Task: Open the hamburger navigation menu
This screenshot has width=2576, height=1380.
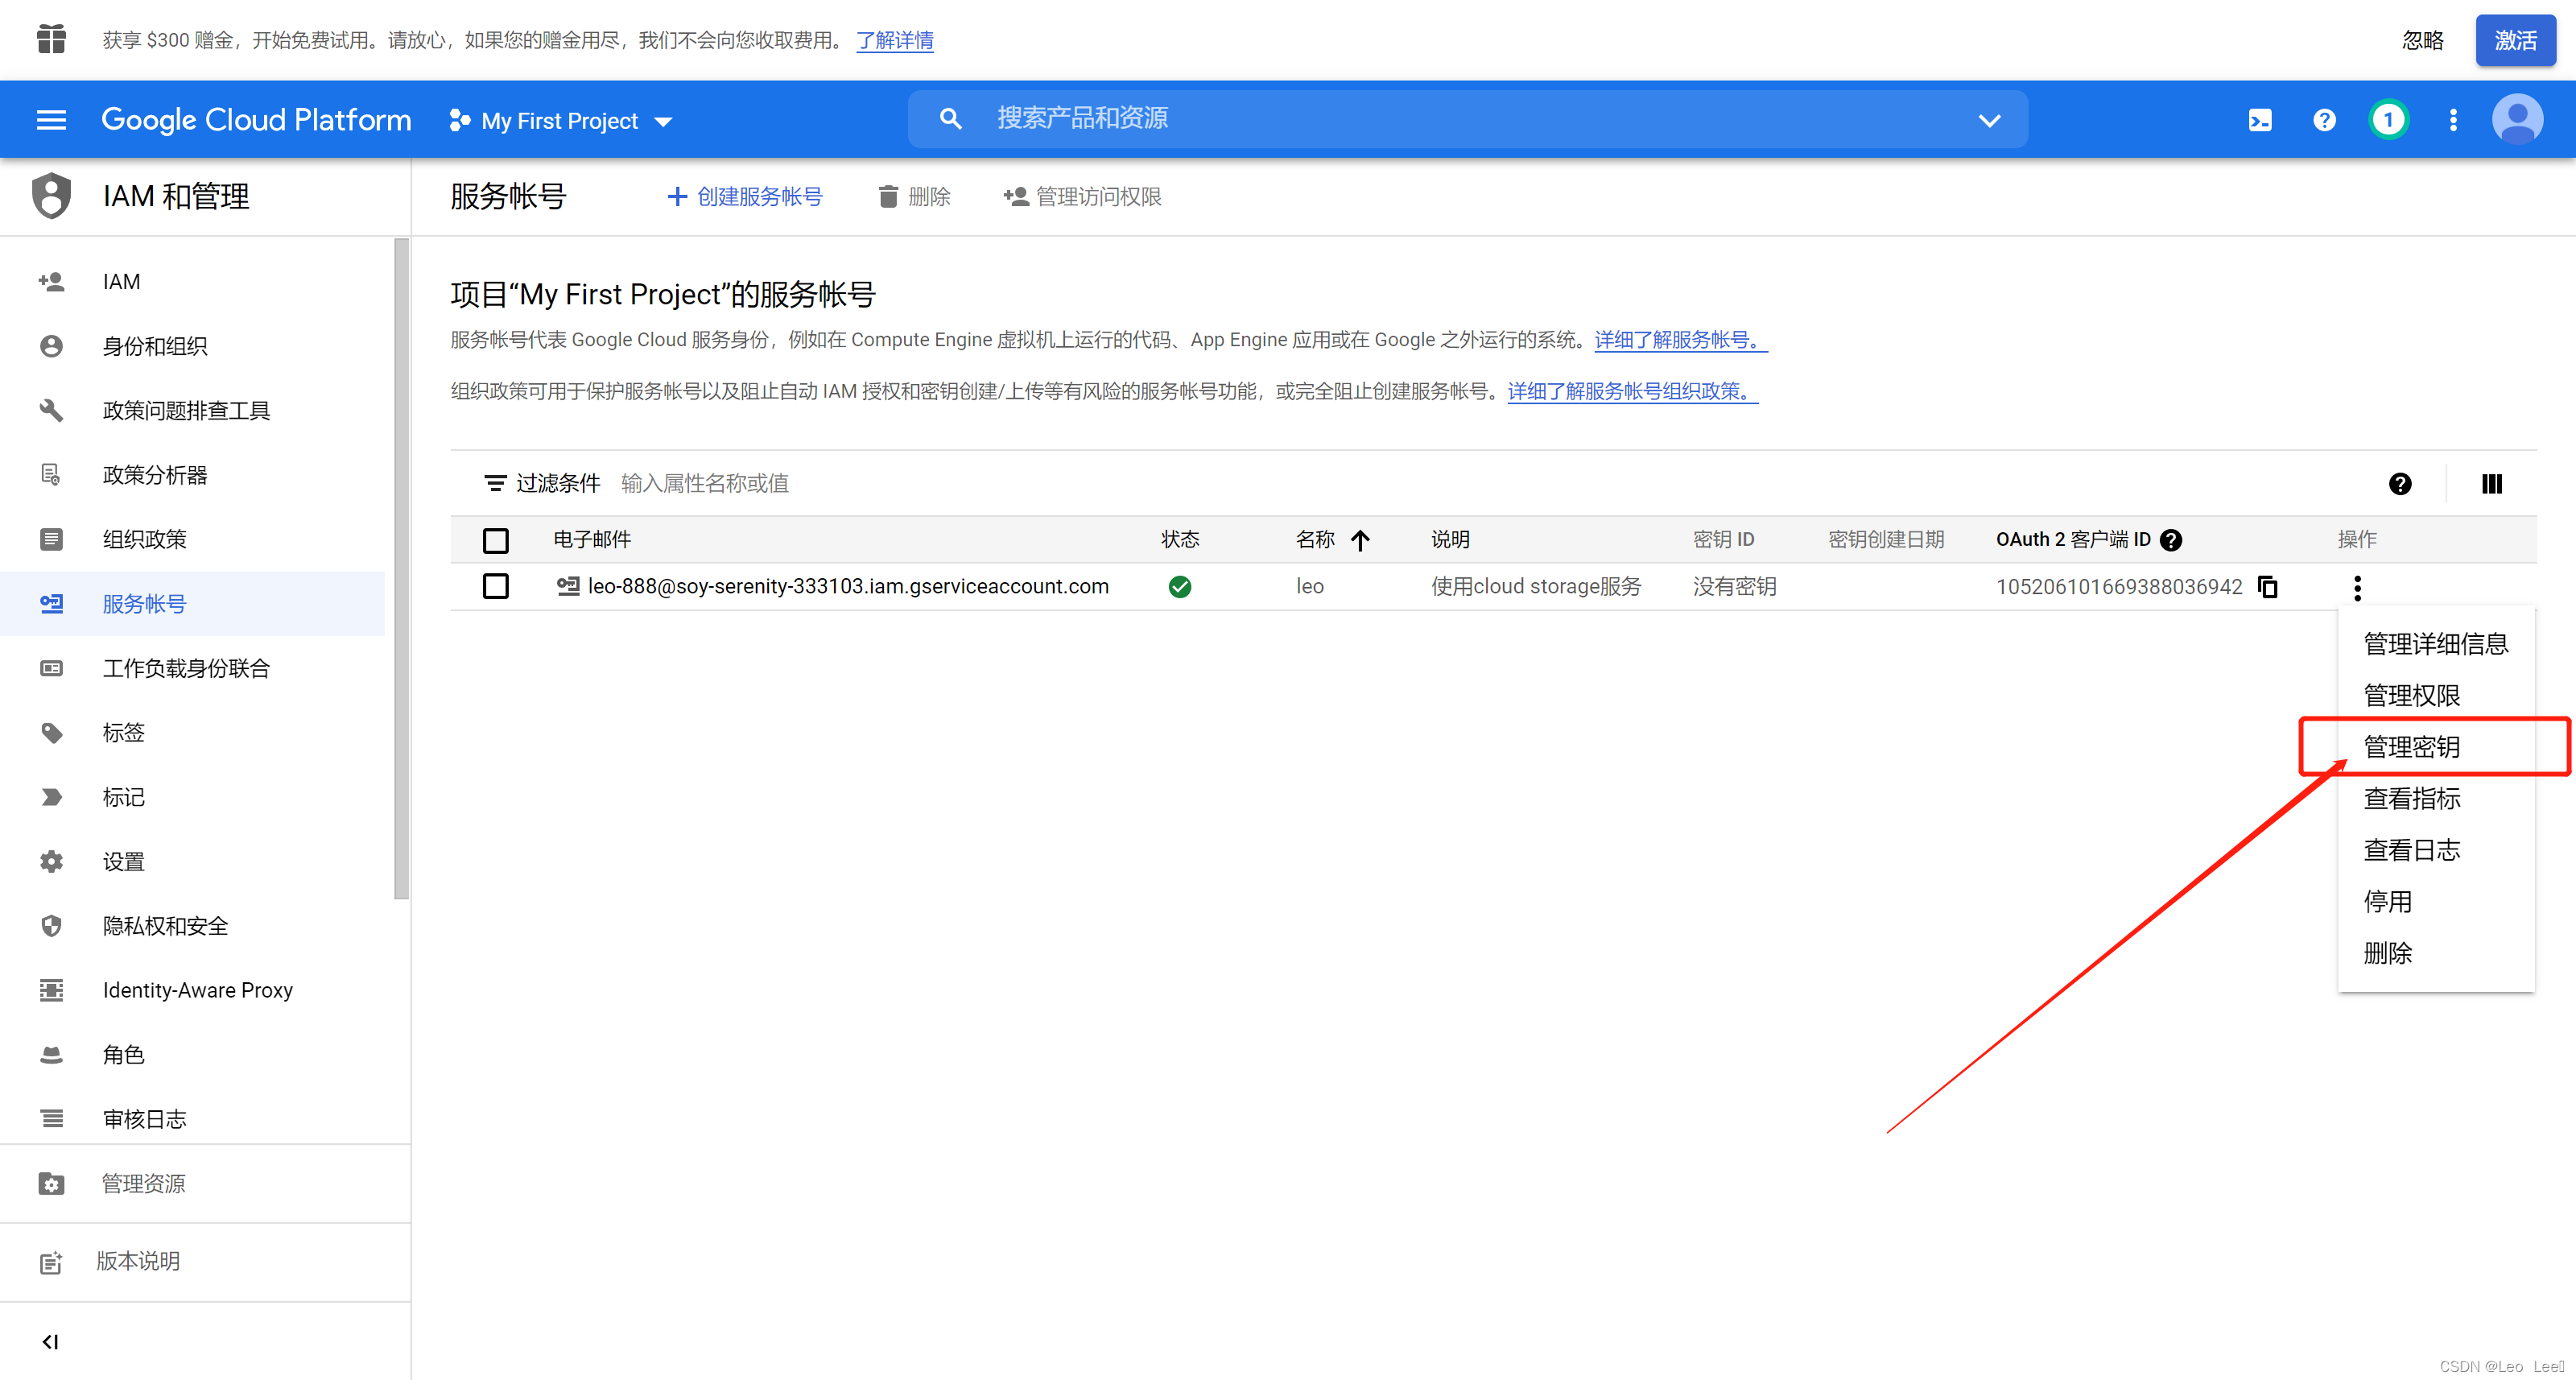Action: point(51,120)
